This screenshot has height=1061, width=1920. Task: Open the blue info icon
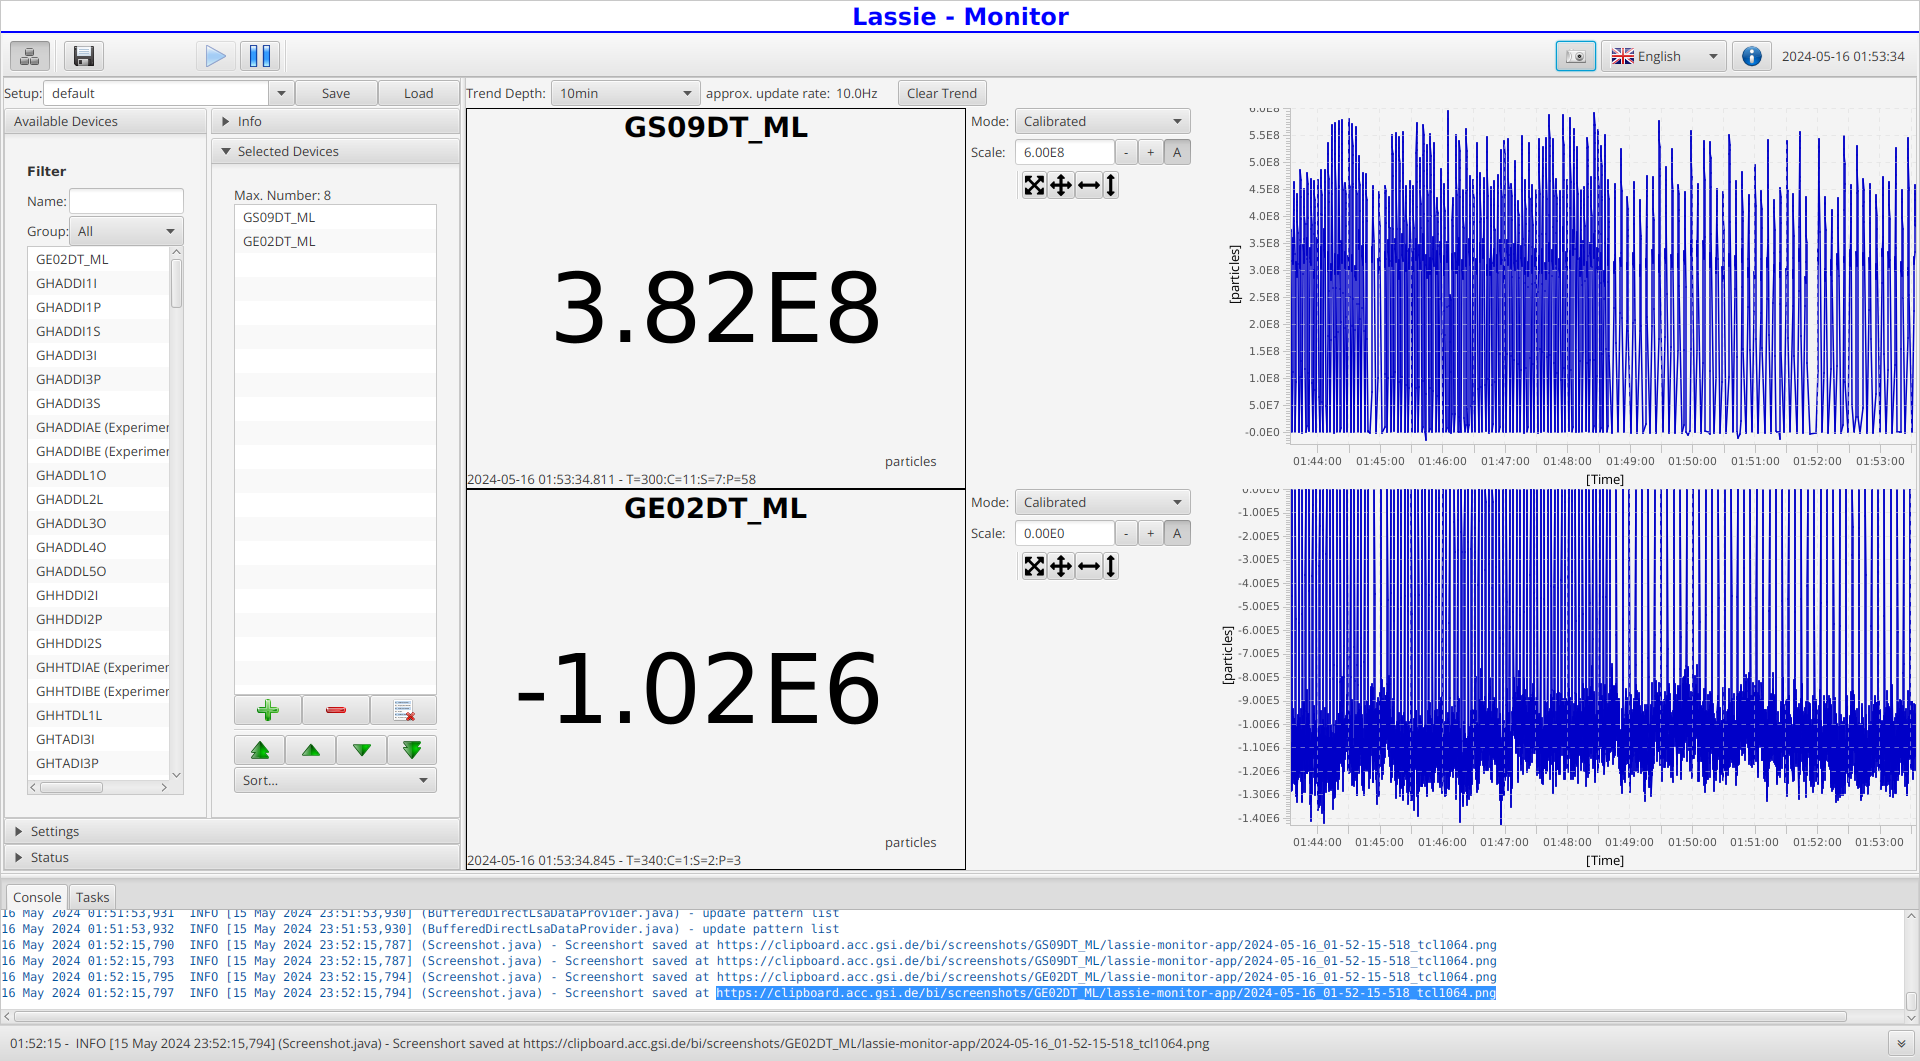point(1751,56)
